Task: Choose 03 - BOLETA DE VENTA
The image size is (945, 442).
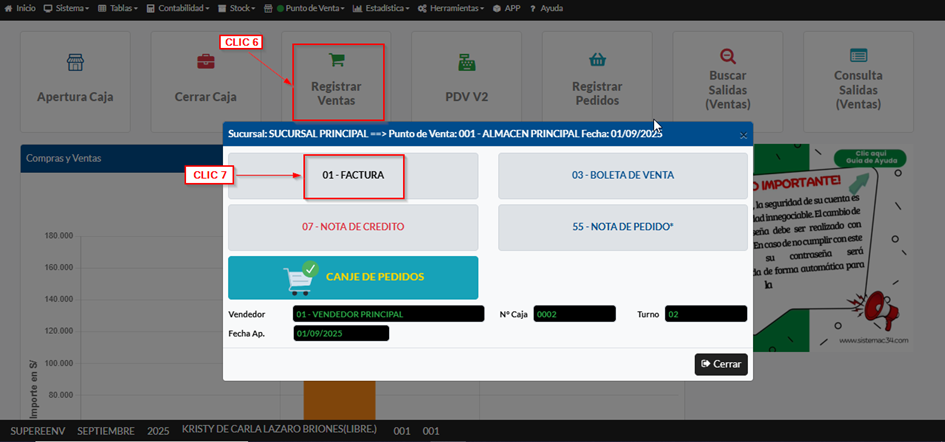Action: [622, 176]
